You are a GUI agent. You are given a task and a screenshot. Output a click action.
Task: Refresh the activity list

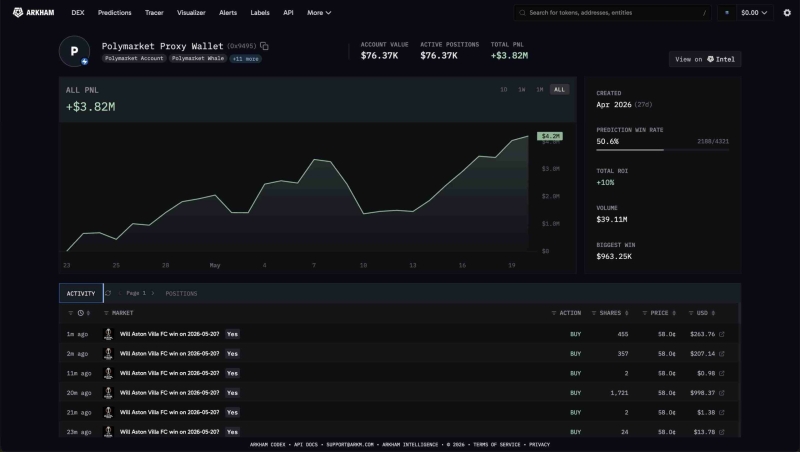[108, 293]
